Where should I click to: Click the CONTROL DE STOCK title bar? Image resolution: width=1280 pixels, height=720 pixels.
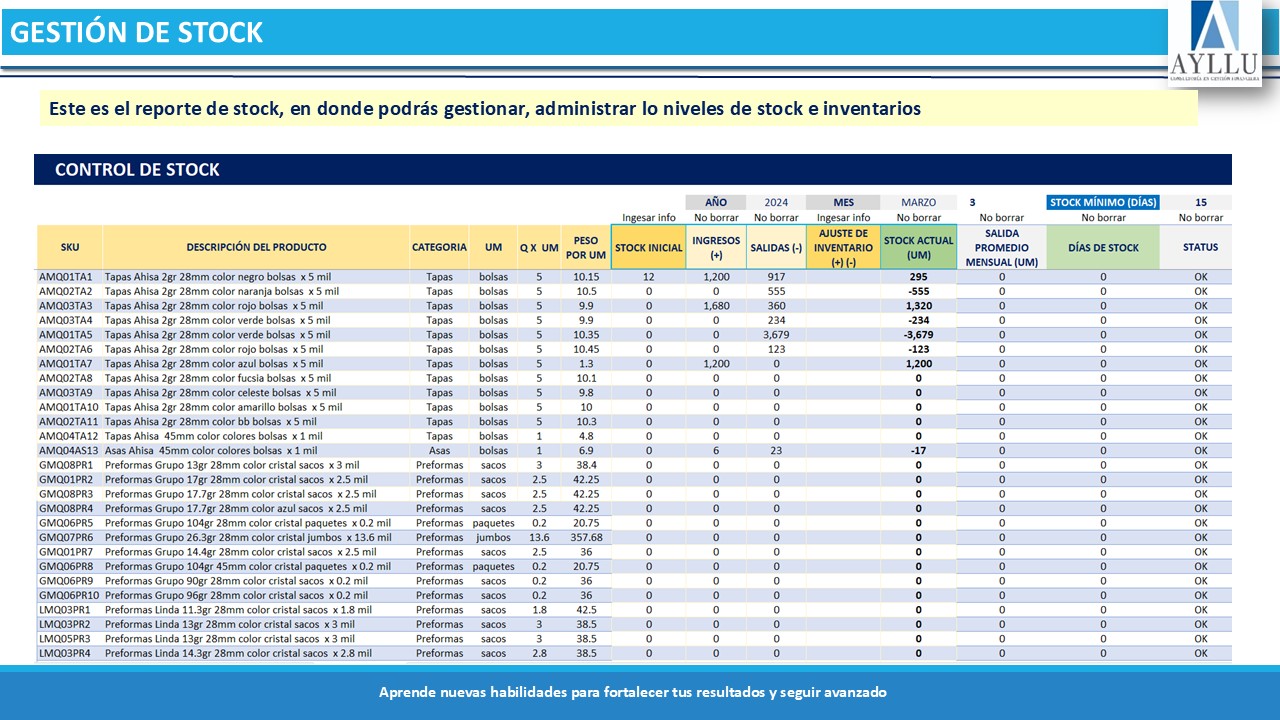click(x=632, y=170)
